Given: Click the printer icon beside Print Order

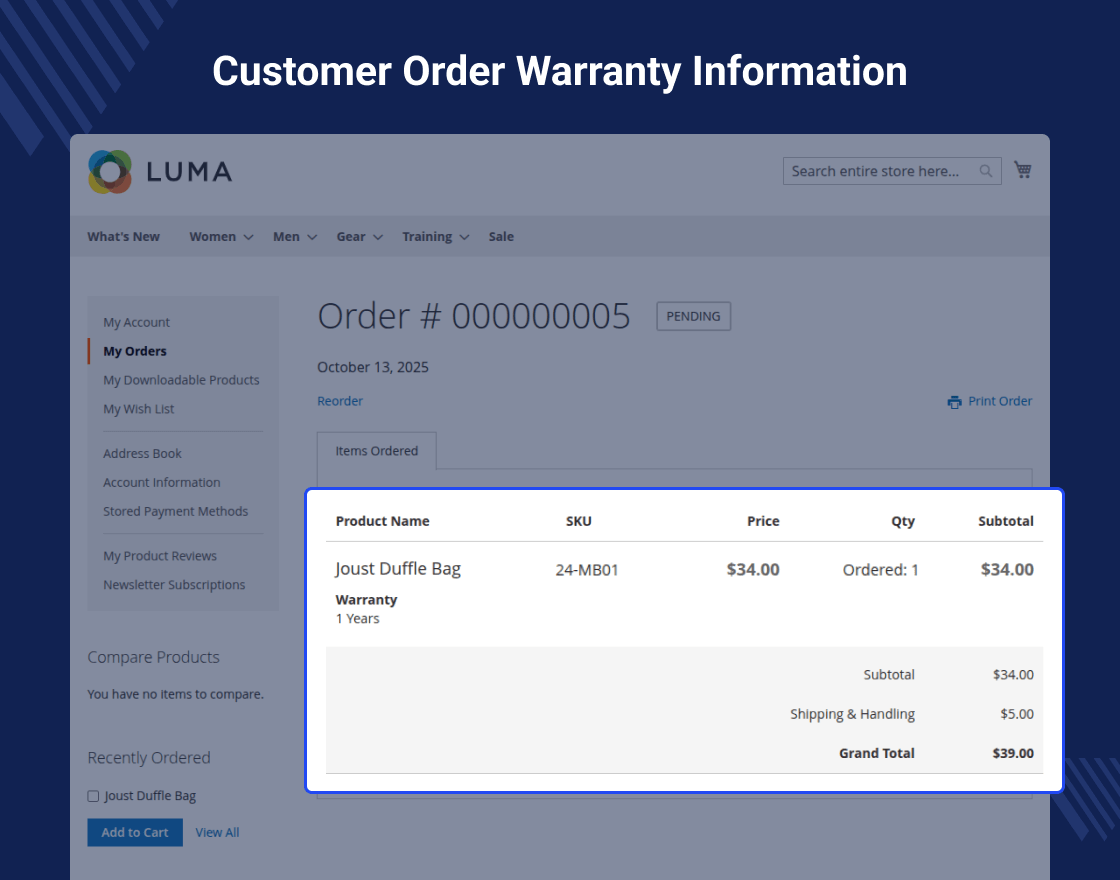Looking at the screenshot, I should pos(954,402).
